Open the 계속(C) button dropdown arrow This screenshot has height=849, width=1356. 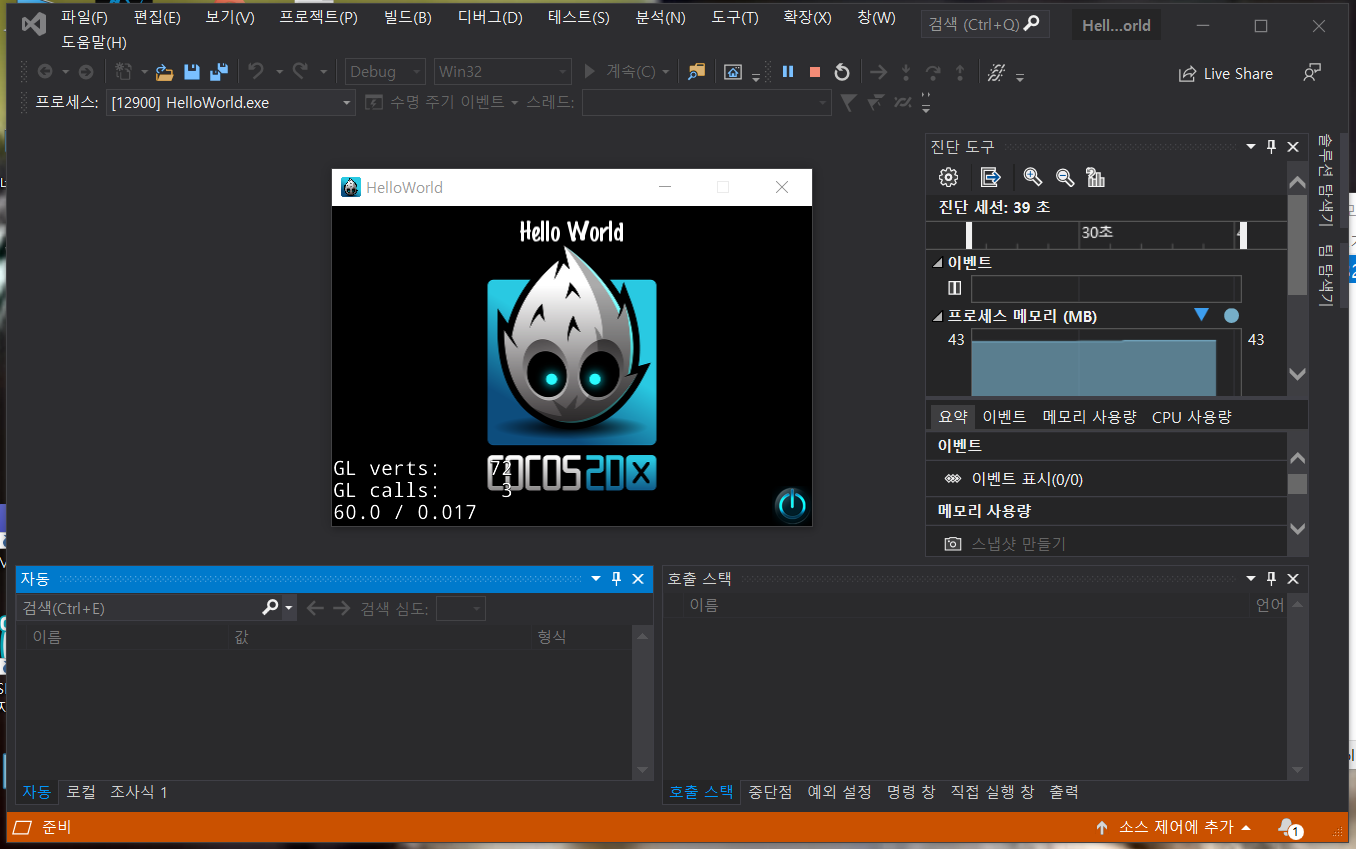(664, 72)
